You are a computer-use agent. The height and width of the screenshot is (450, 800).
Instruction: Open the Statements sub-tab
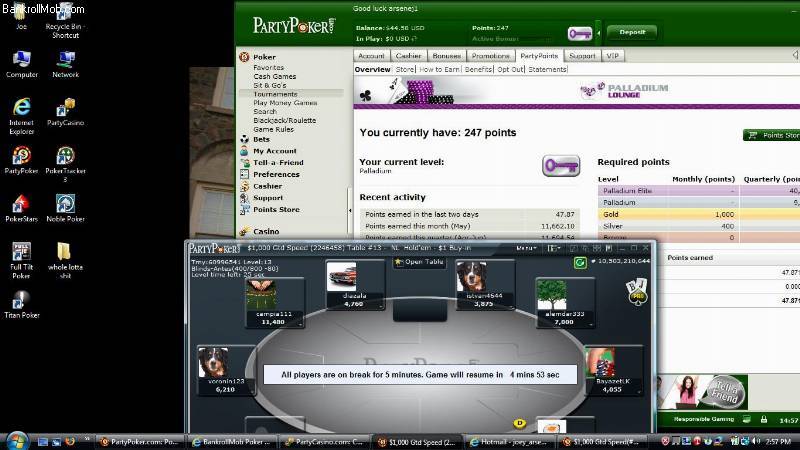(547, 69)
